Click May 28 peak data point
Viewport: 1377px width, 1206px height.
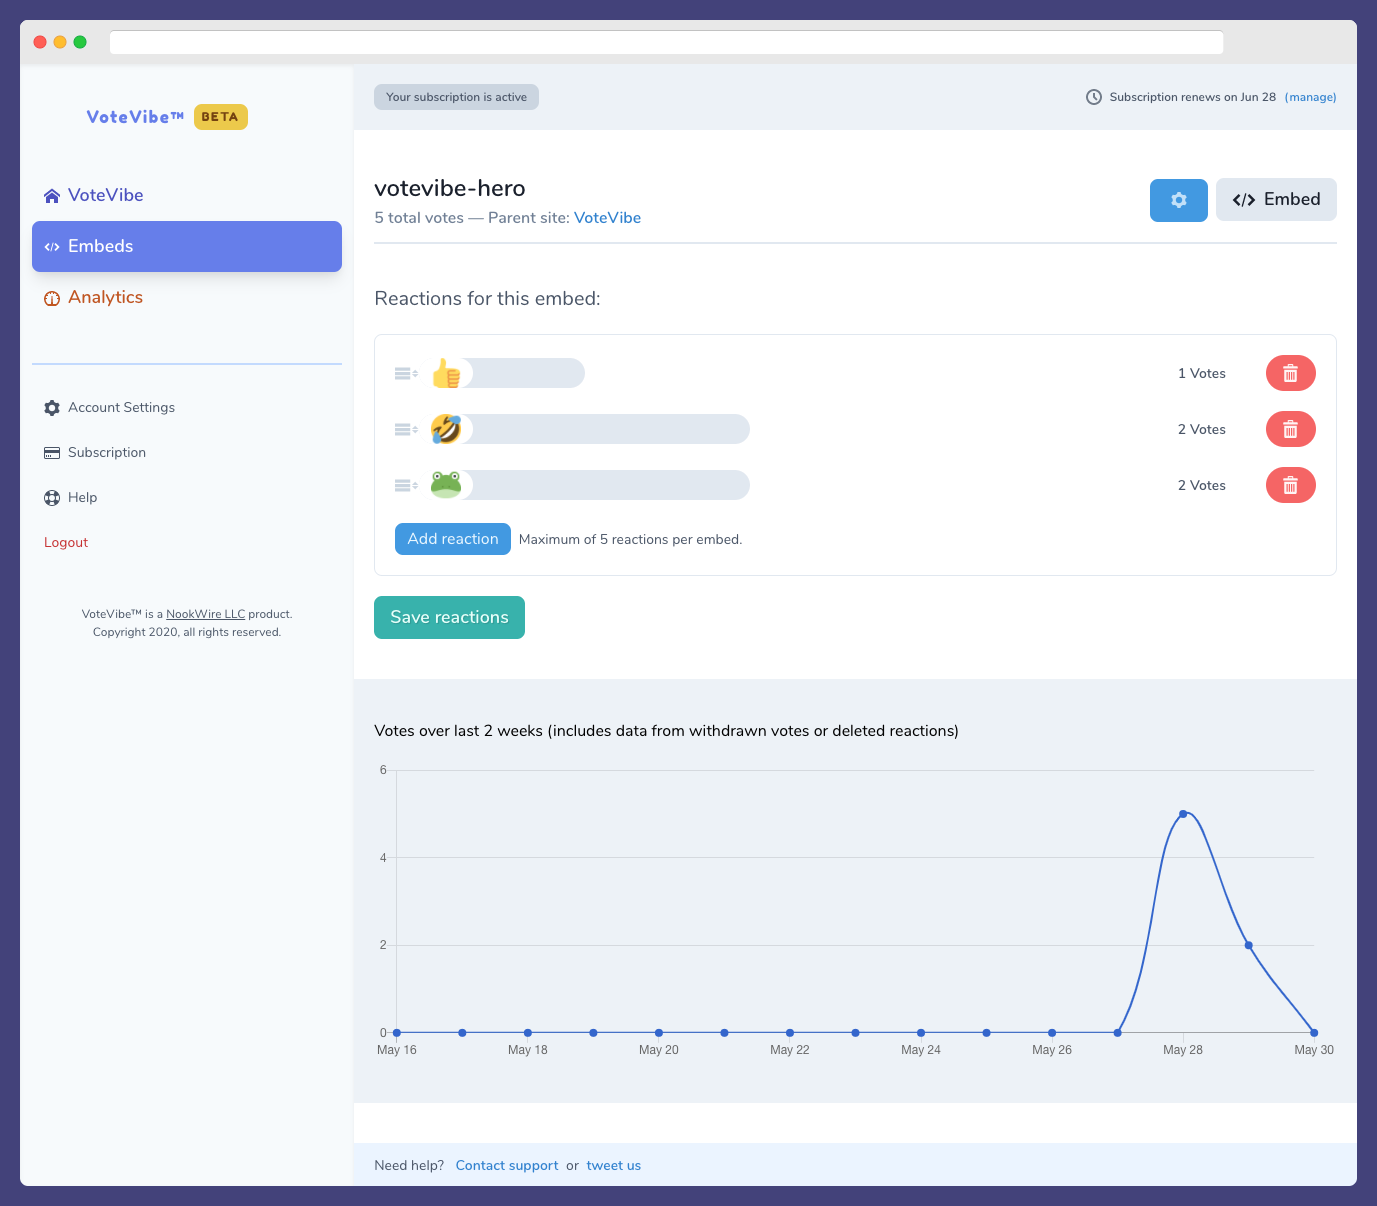tap(1183, 814)
